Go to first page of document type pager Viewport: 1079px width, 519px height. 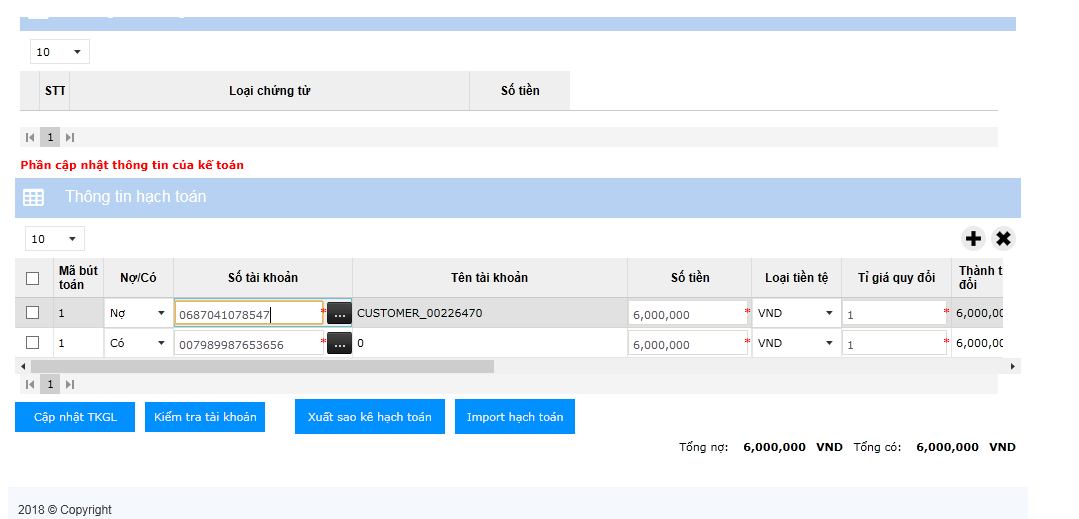click(30, 137)
